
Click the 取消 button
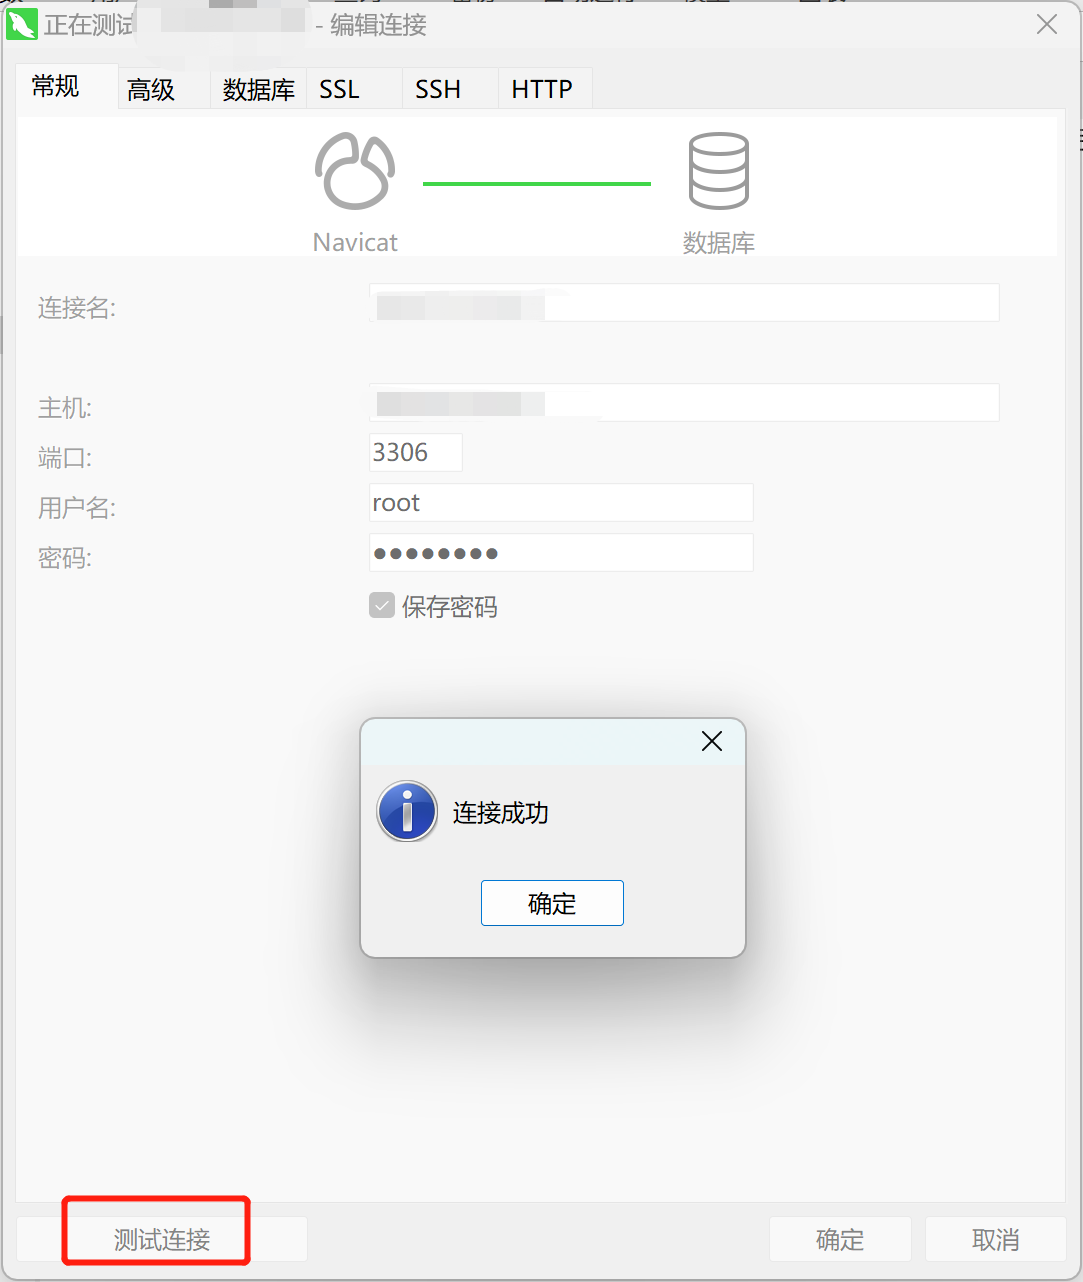tap(996, 1240)
